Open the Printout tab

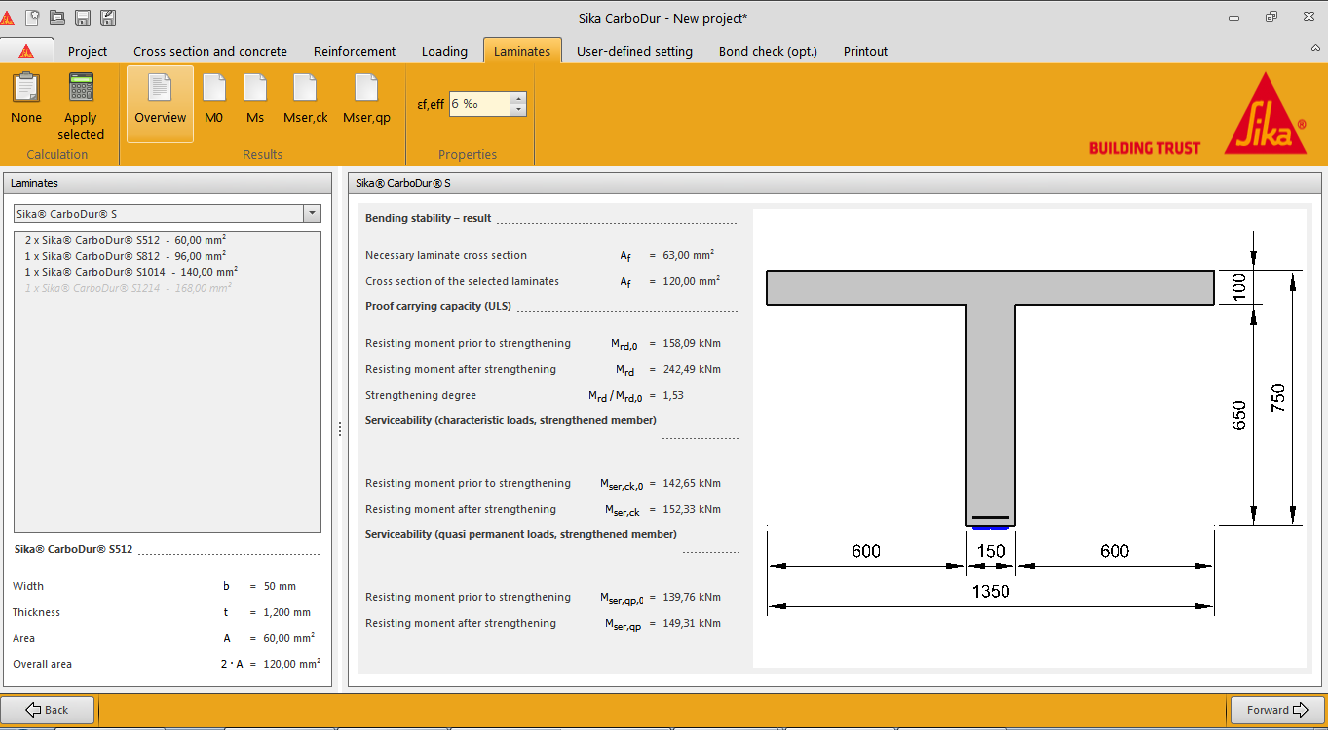pos(866,51)
